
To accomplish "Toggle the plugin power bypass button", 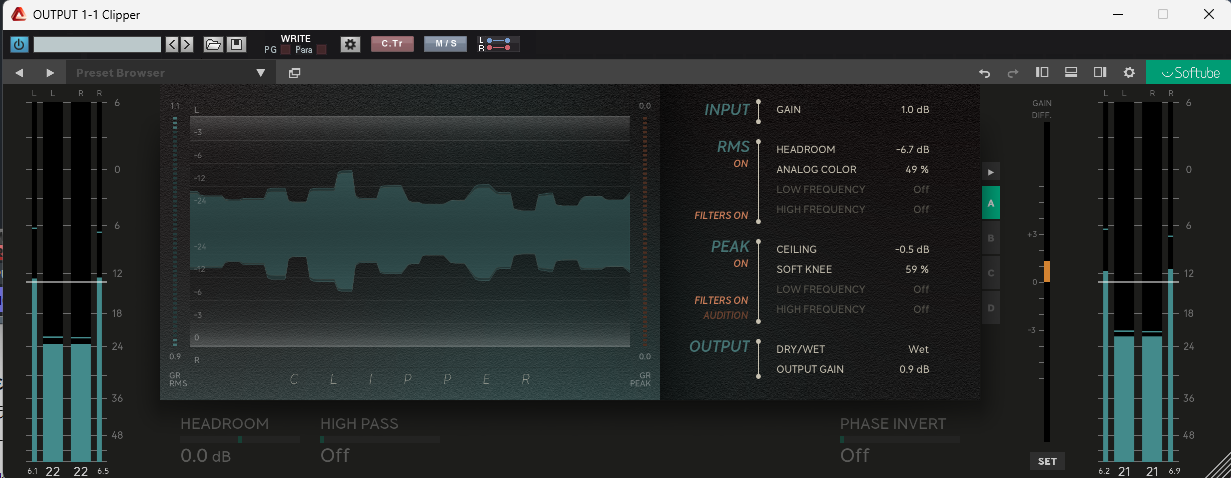I will (19, 44).
